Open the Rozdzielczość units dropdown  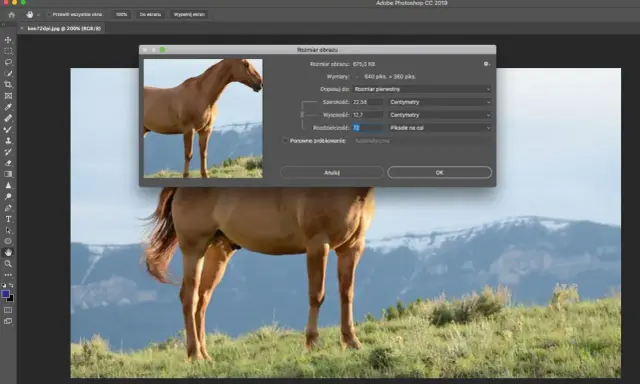[x=439, y=128]
